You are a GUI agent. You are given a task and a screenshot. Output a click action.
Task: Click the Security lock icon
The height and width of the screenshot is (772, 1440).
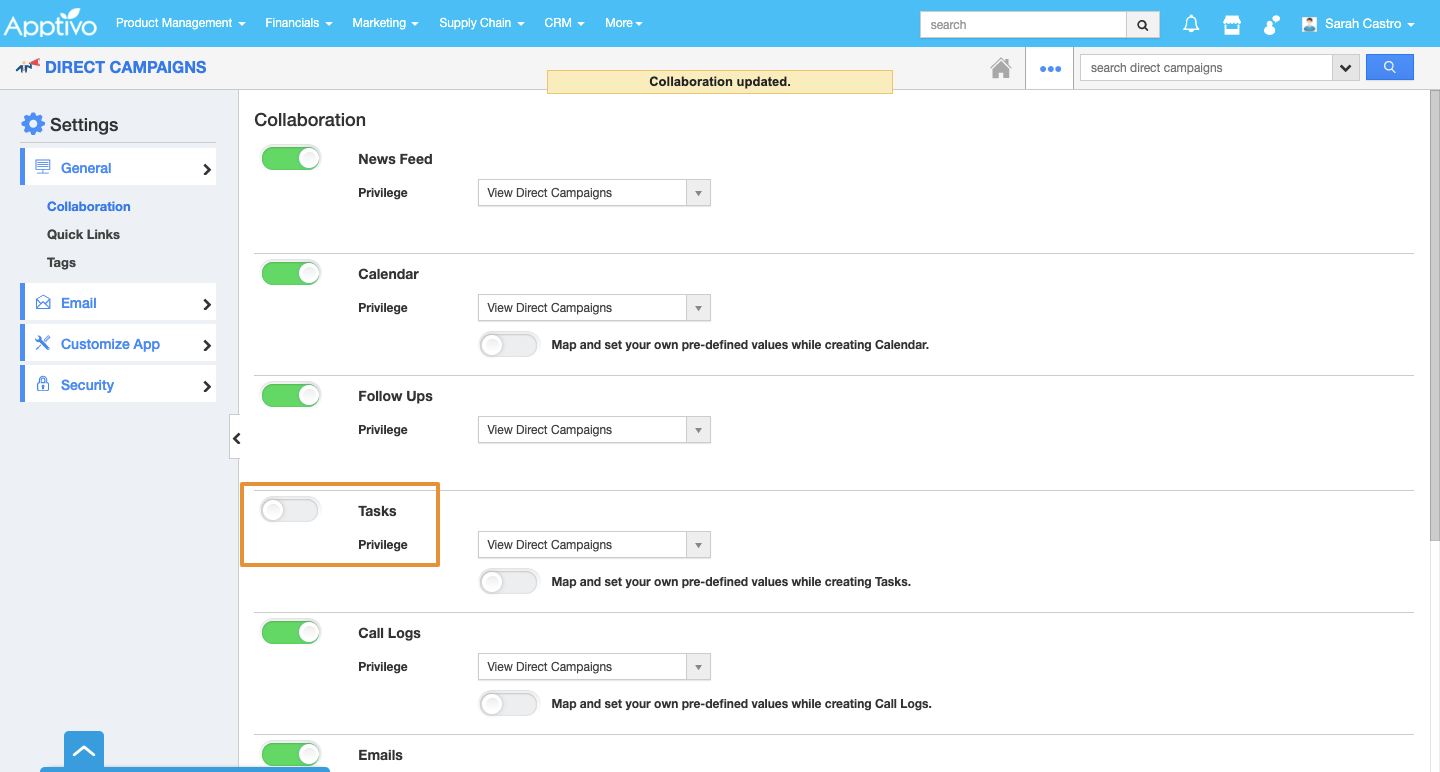point(43,384)
